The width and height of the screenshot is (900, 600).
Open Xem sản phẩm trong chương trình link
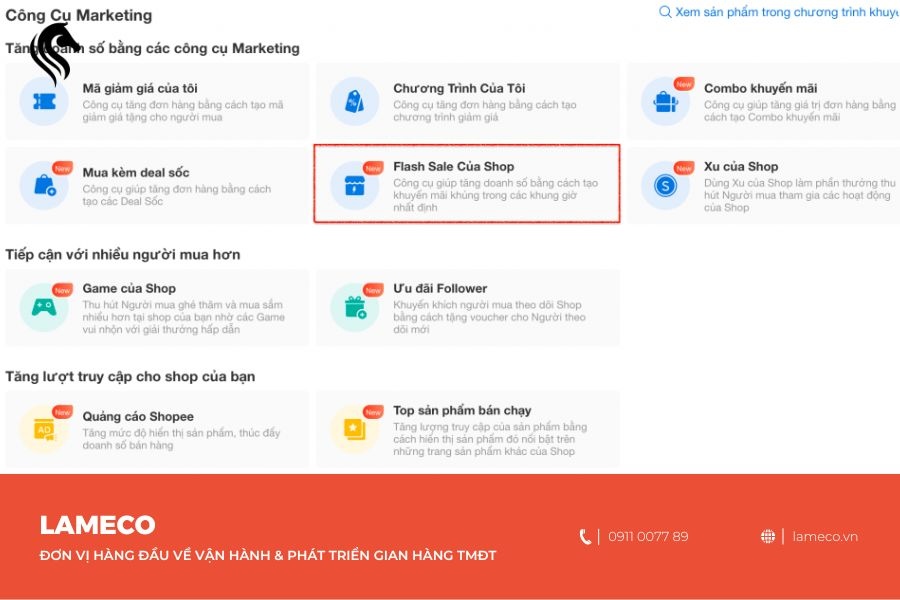click(788, 12)
